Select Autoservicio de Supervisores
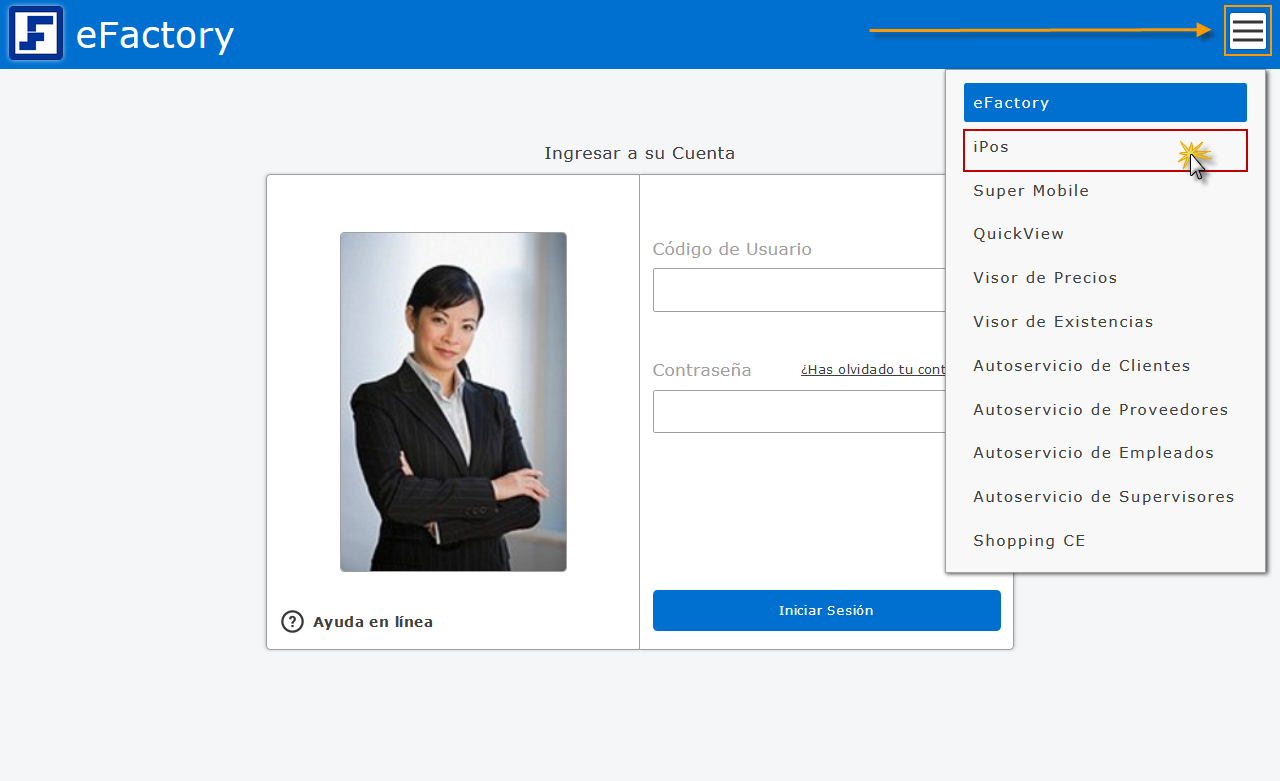 pos(1103,497)
